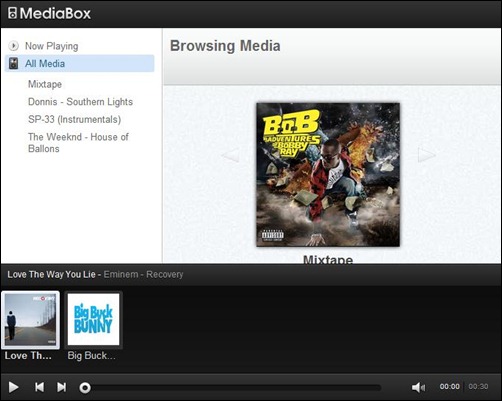Click the MediaBox logo icon

tap(12, 14)
